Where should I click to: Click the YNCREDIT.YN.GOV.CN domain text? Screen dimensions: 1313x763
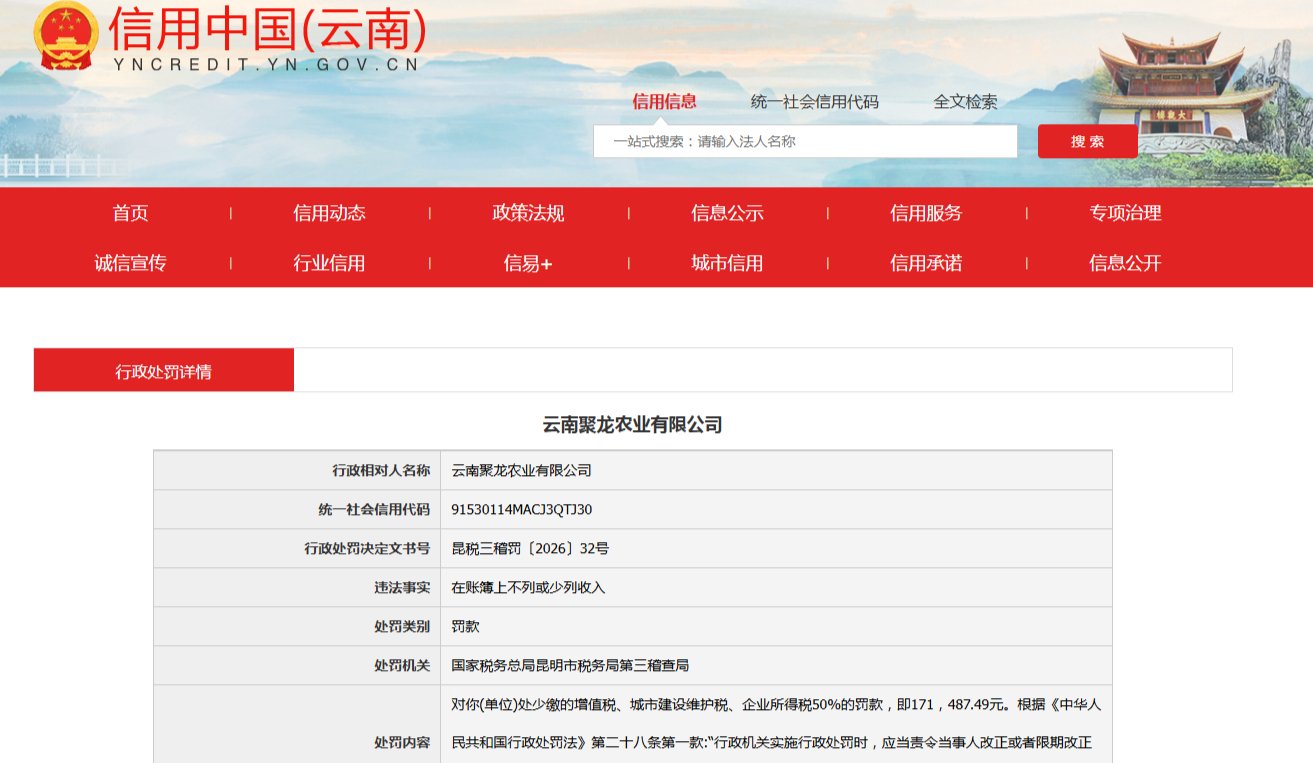pyautogui.click(x=265, y=64)
